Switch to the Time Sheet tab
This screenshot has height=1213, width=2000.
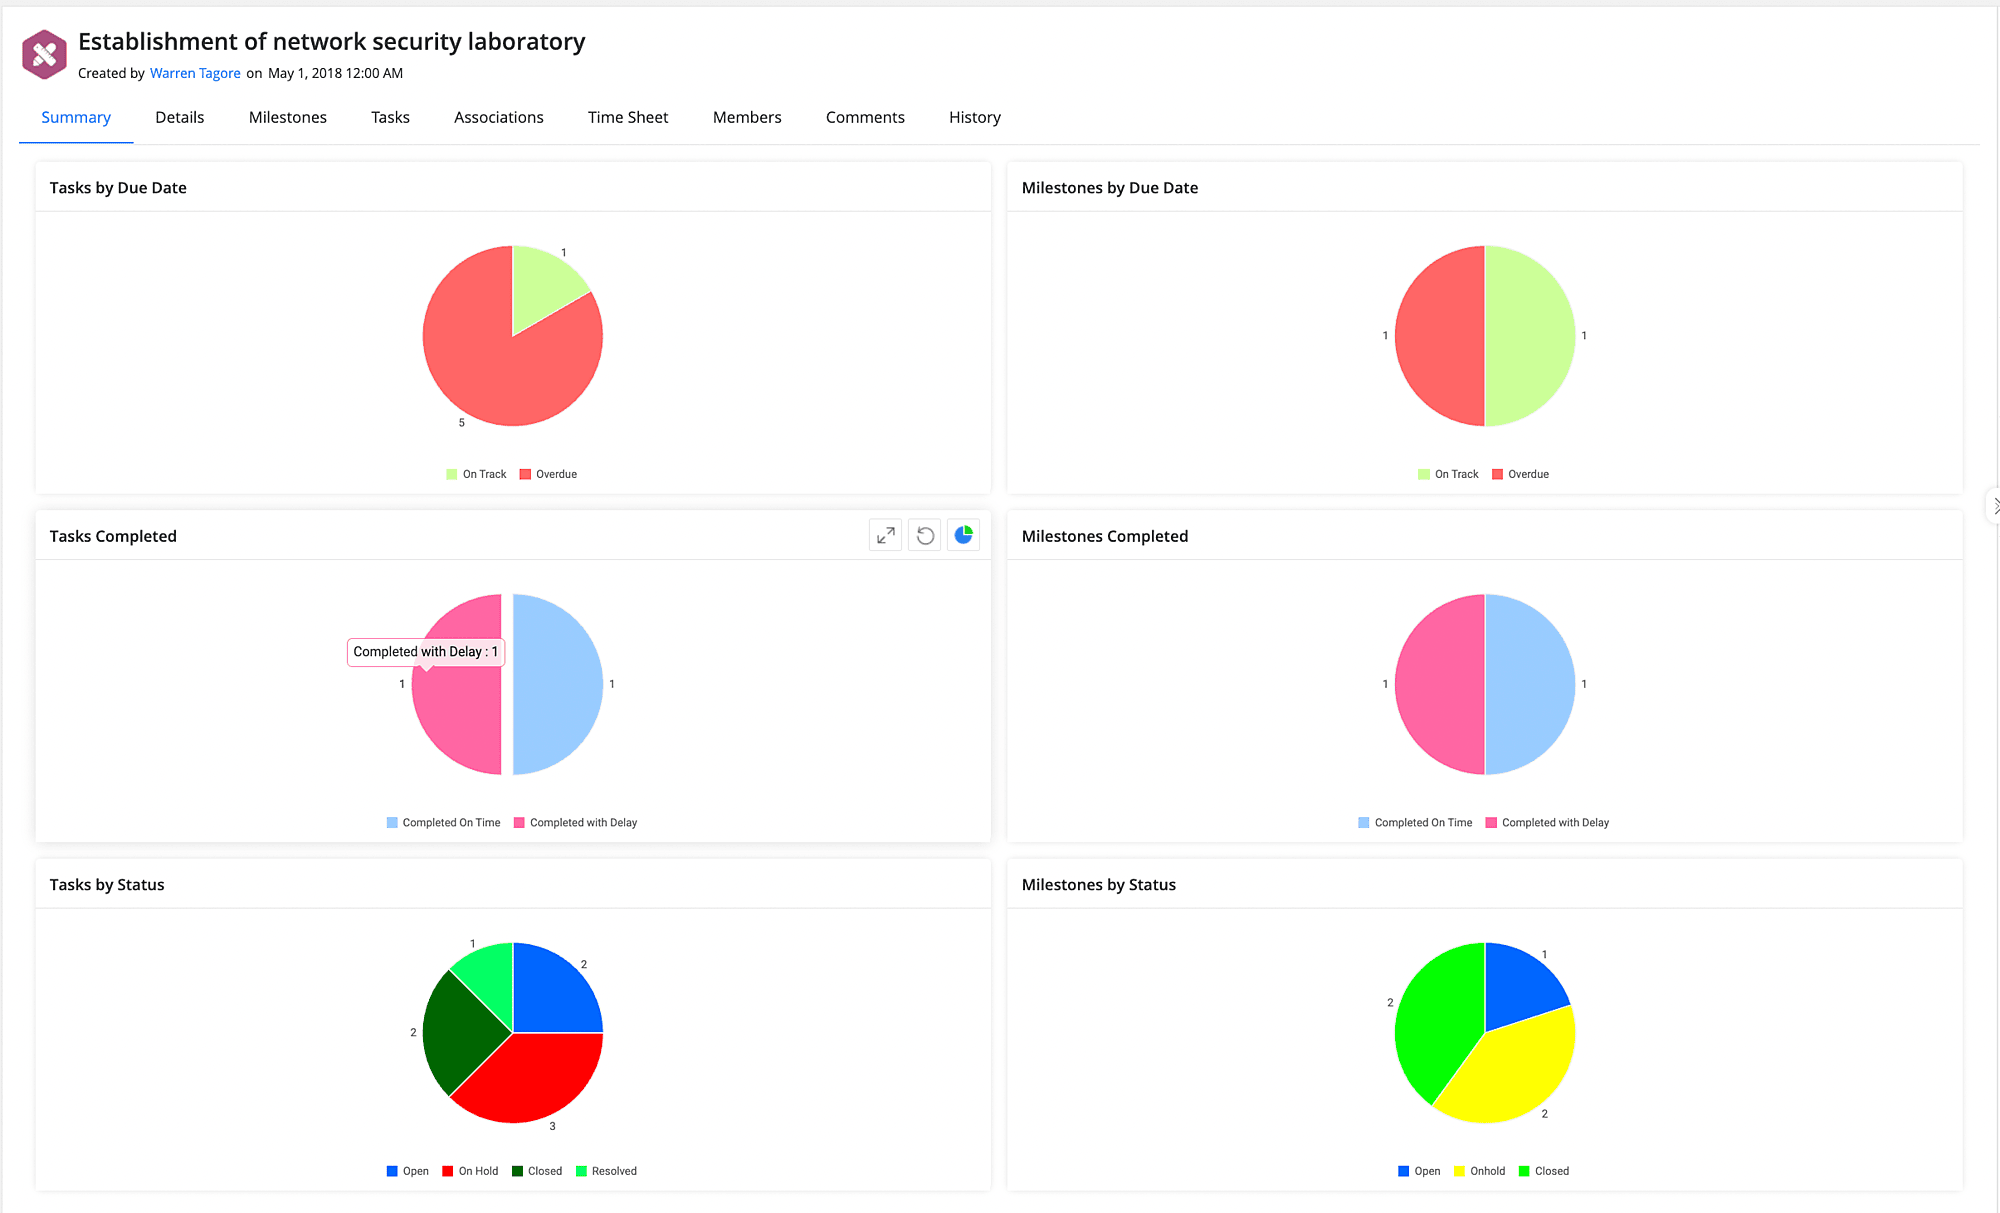click(627, 117)
